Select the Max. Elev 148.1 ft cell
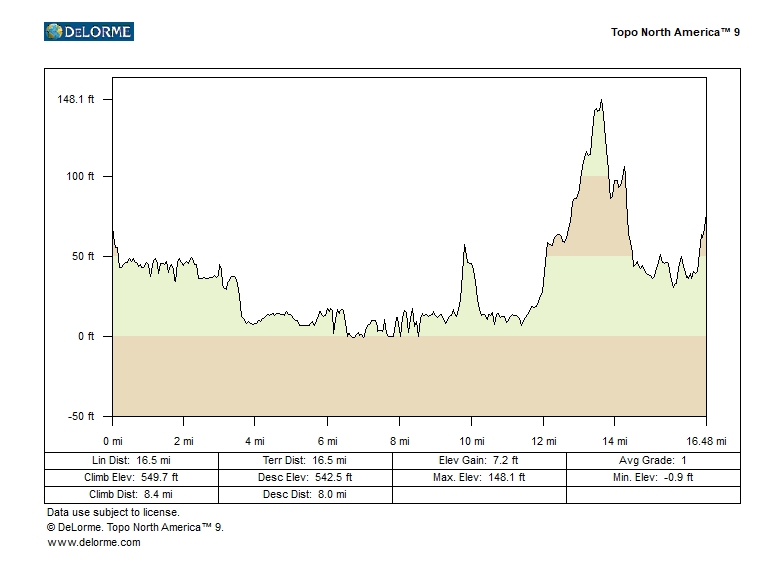Image resolution: width=784 pixels, height=571 pixels. pyautogui.click(x=479, y=478)
